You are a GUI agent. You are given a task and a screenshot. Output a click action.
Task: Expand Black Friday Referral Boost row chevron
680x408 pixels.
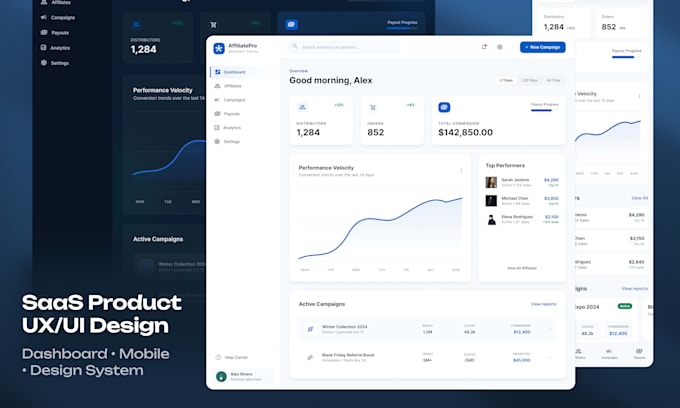coord(550,357)
